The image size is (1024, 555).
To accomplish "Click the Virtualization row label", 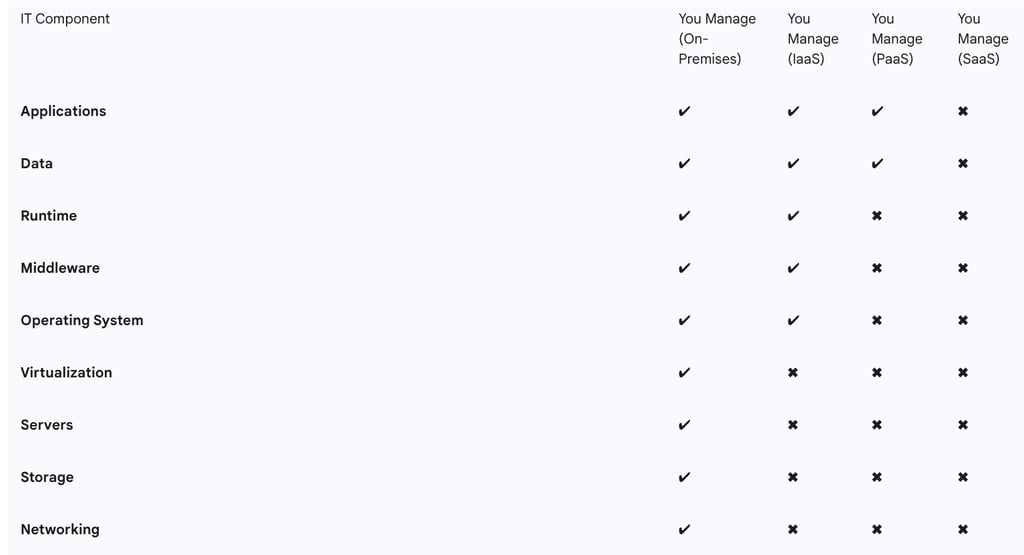I will coord(66,372).
